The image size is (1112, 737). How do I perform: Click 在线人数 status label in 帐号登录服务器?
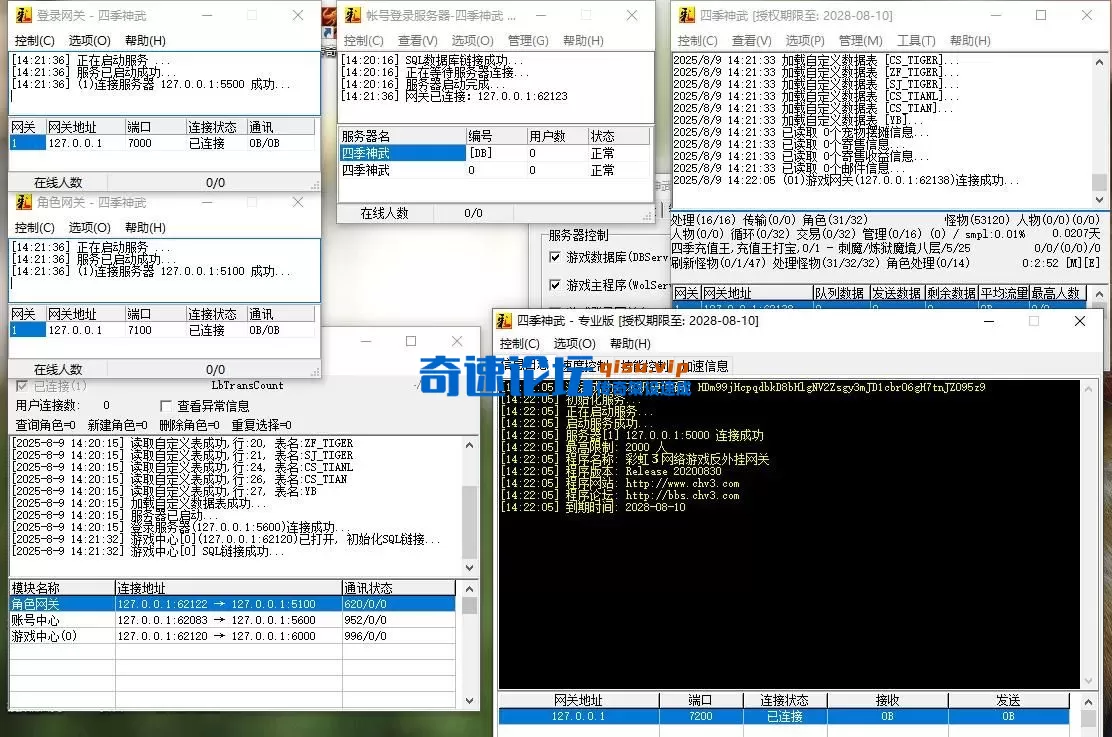[384, 213]
